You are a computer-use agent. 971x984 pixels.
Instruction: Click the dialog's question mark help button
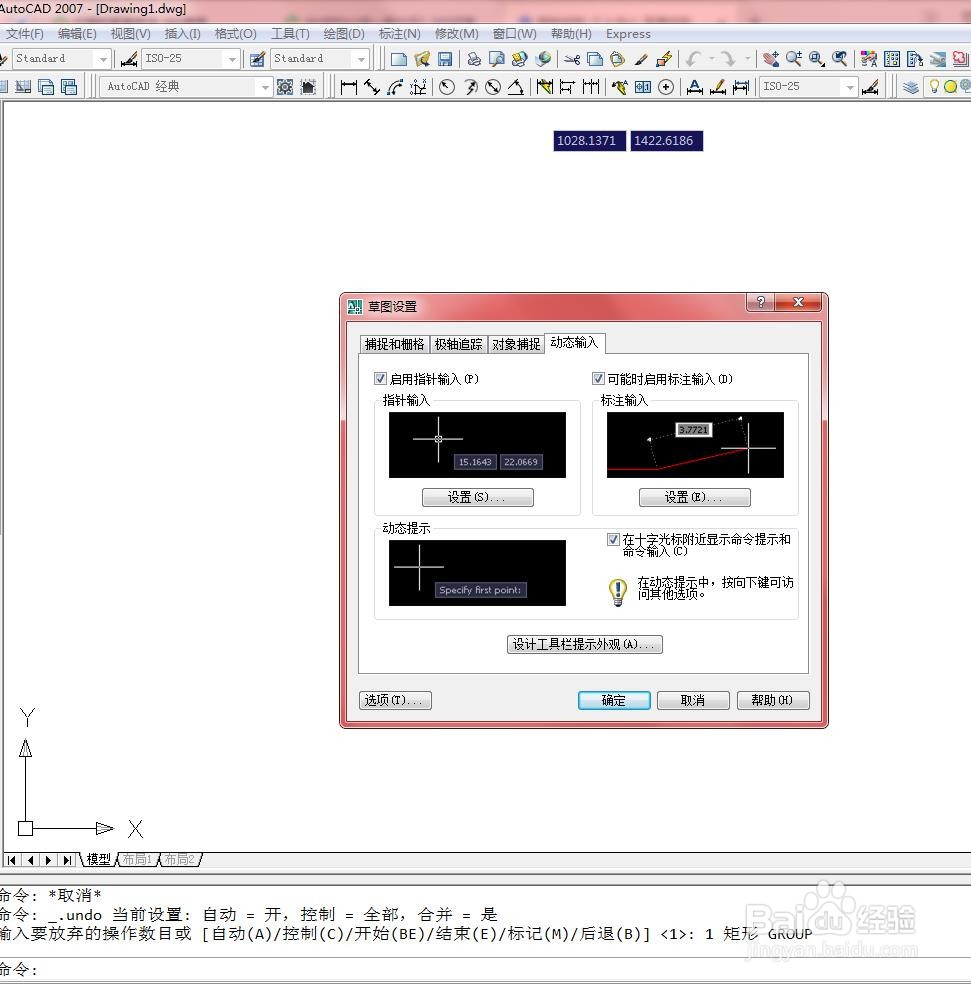click(x=761, y=302)
